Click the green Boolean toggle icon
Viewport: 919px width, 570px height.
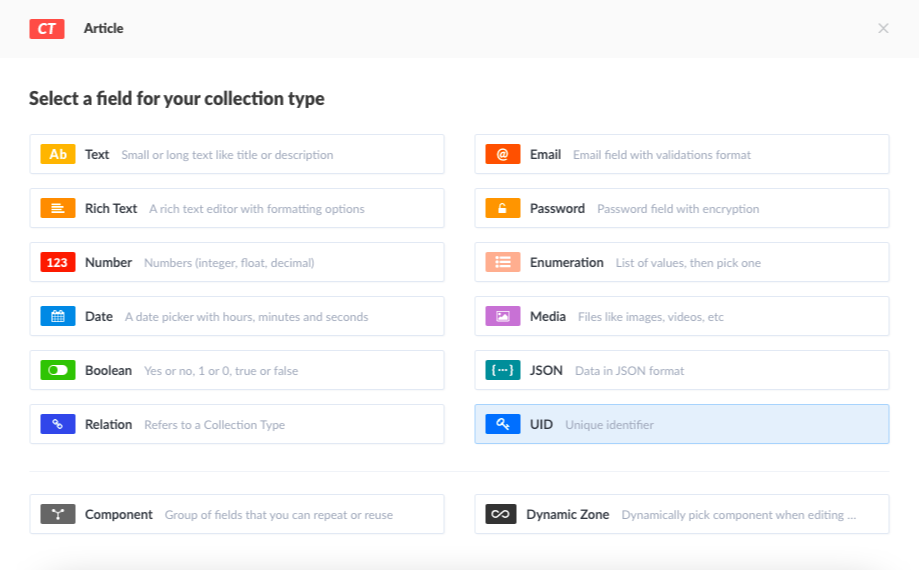pos(58,370)
